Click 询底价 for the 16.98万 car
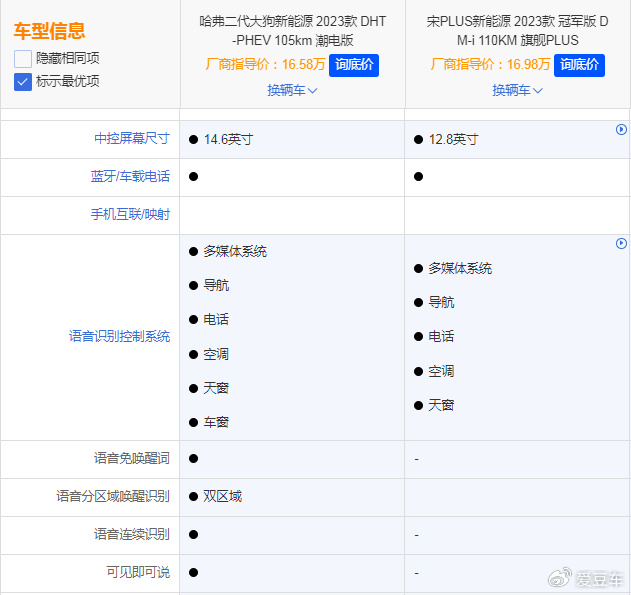 [x=579, y=65]
